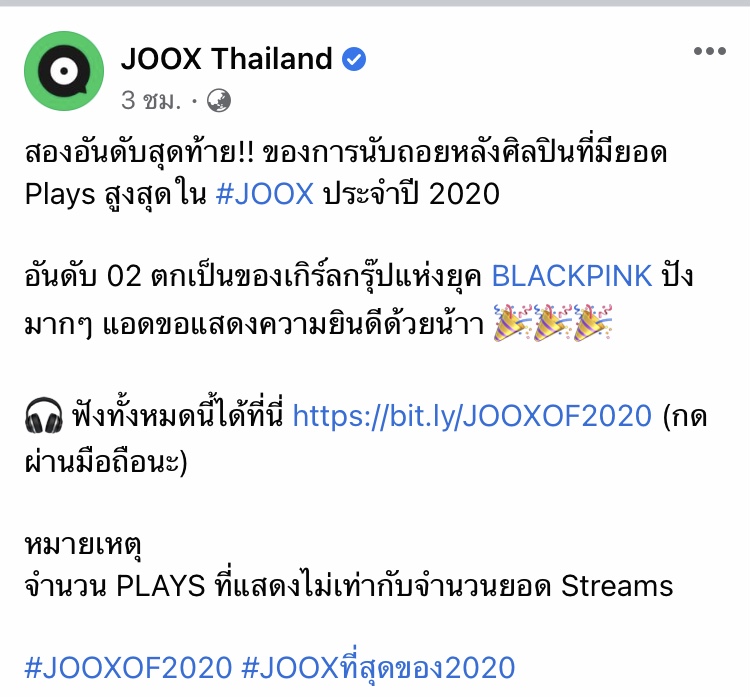
Task: Open the BLACKPINK tagged page link
Action: point(572,276)
